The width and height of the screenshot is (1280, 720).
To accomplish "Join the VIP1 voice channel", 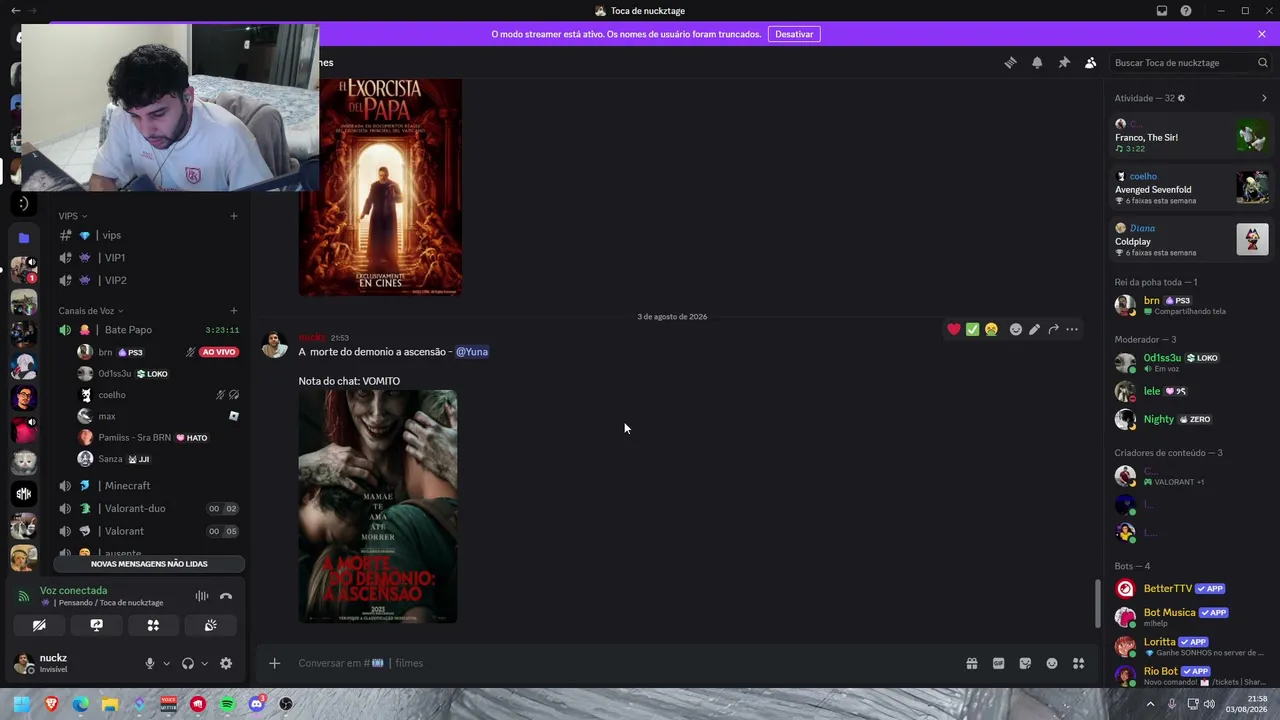I will pyautogui.click(x=149, y=258).
